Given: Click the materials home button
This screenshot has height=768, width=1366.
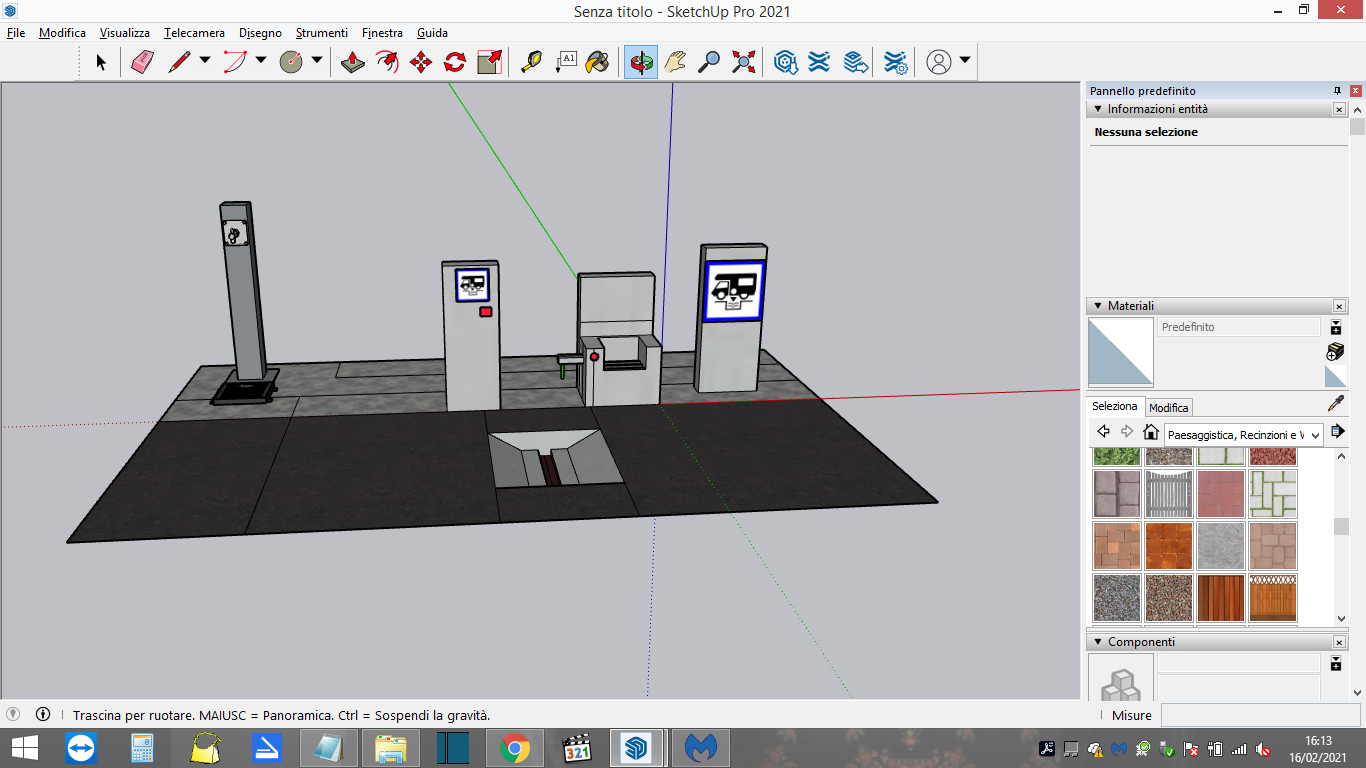Looking at the screenshot, I should coord(1151,432).
